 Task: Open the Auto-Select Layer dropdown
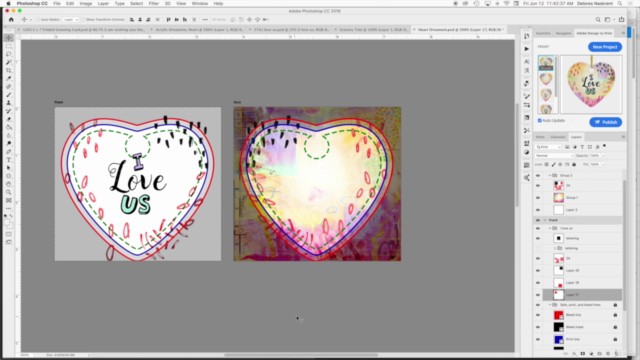point(71,20)
